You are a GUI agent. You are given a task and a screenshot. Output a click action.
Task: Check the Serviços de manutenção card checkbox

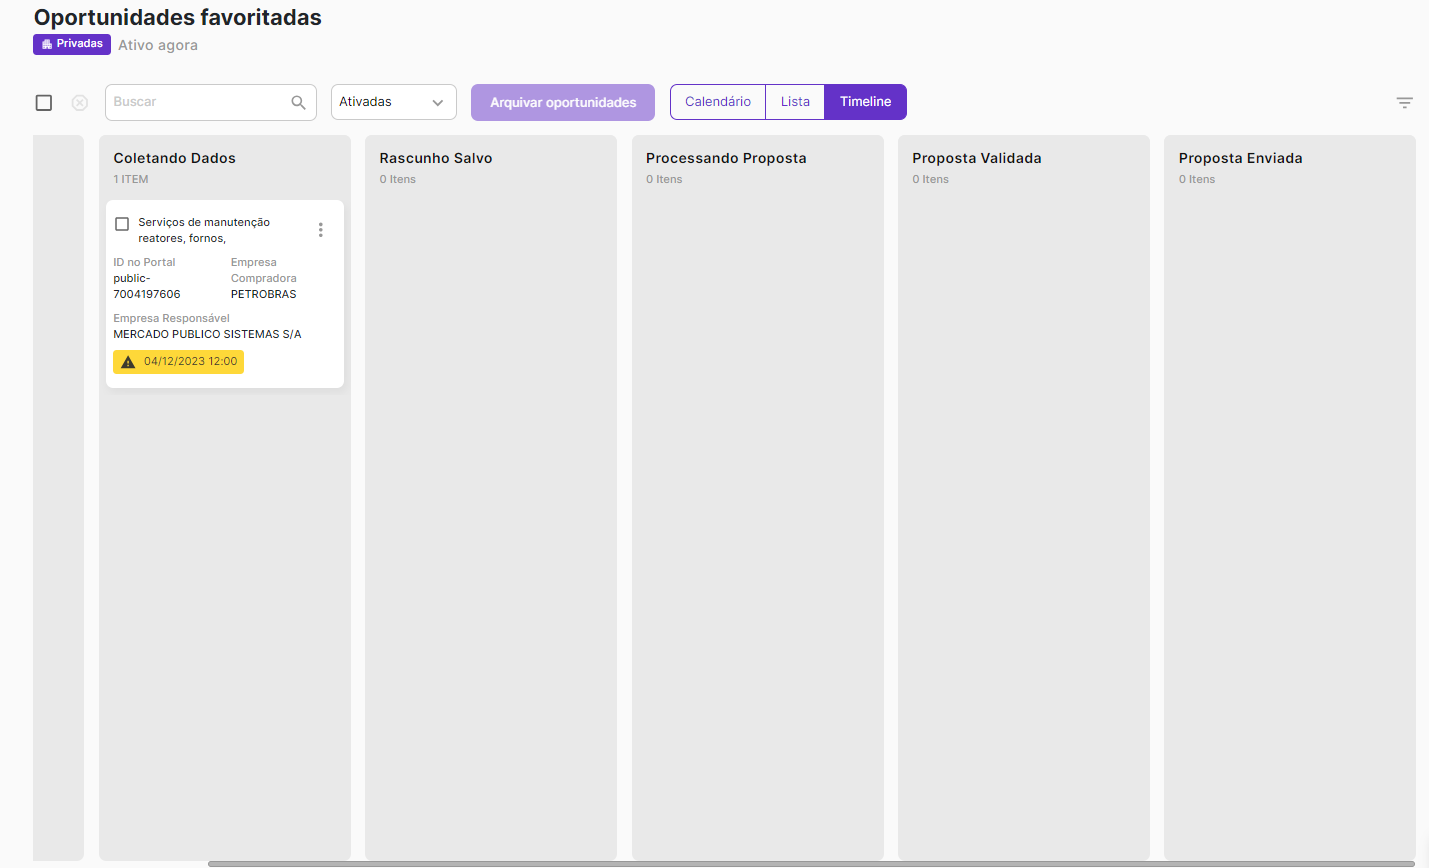pos(122,224)
